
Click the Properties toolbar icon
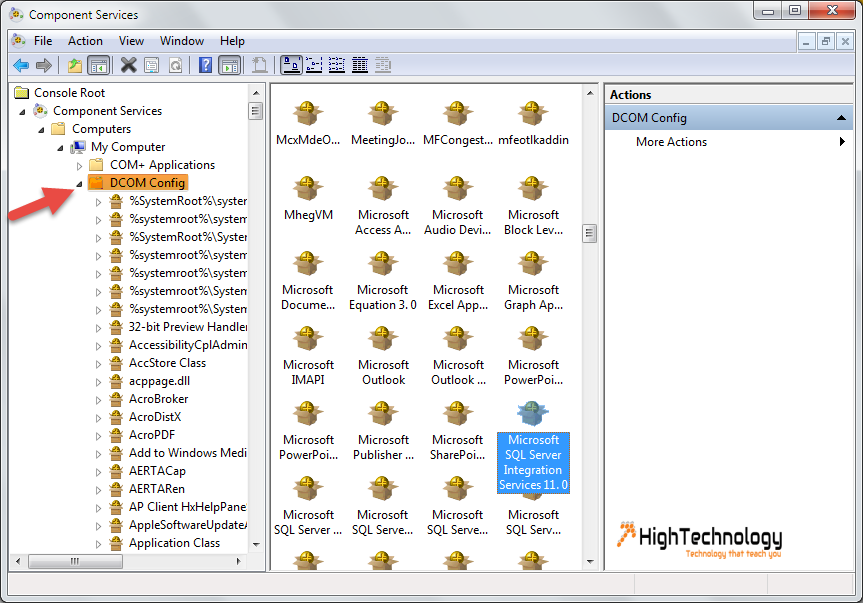[x=151, y=65]
